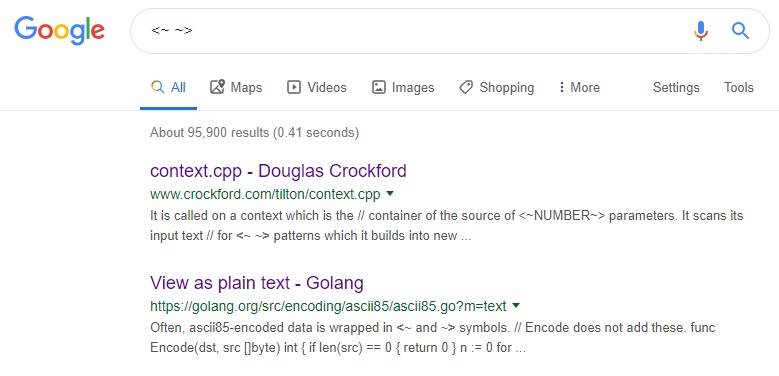Expand the arrow beside golang.org URL

point(516,305)
